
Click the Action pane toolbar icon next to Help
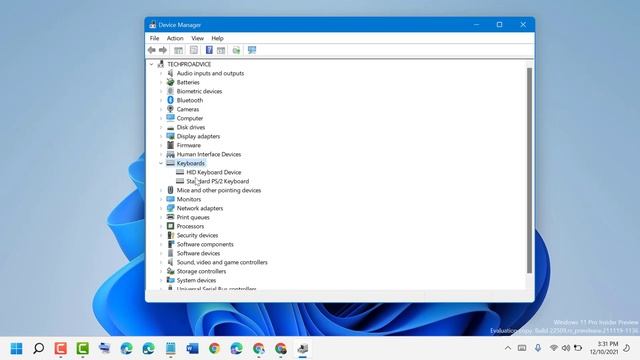221,50
